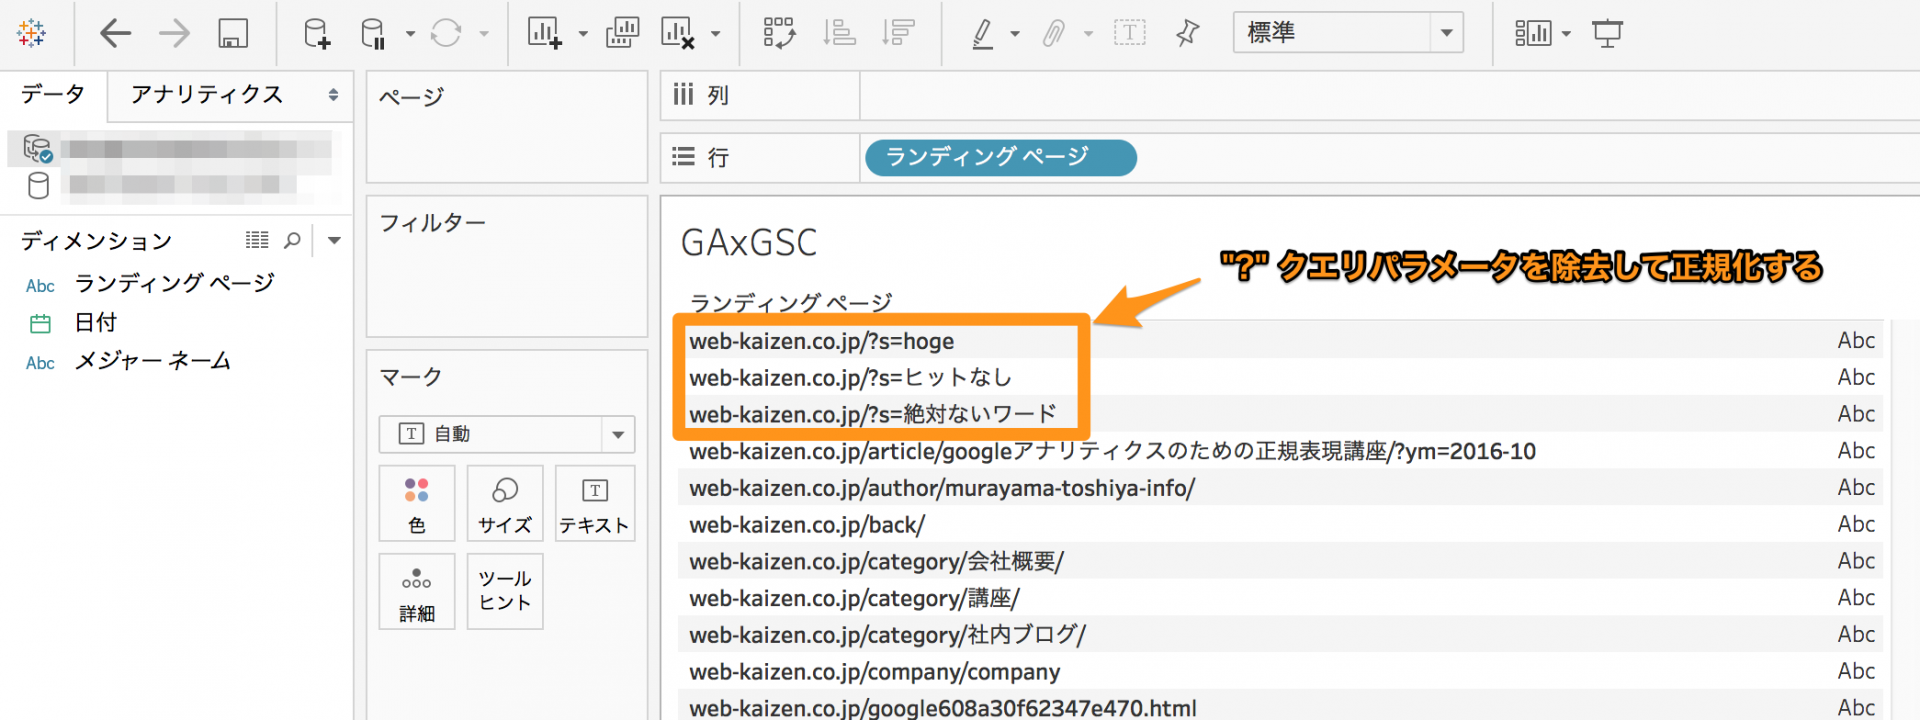Image resolution: width=1920 pixels, height=720 pixels.
Task: Go back with the undo arrow
Action: (116, 33)
